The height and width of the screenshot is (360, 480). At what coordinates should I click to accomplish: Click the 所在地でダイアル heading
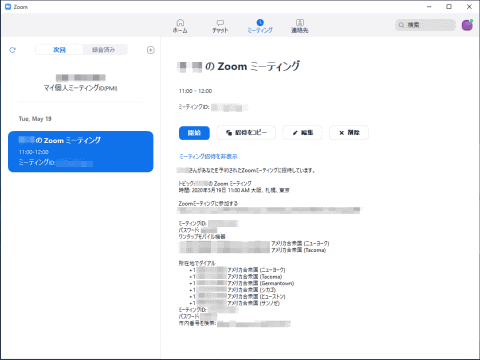197,263
